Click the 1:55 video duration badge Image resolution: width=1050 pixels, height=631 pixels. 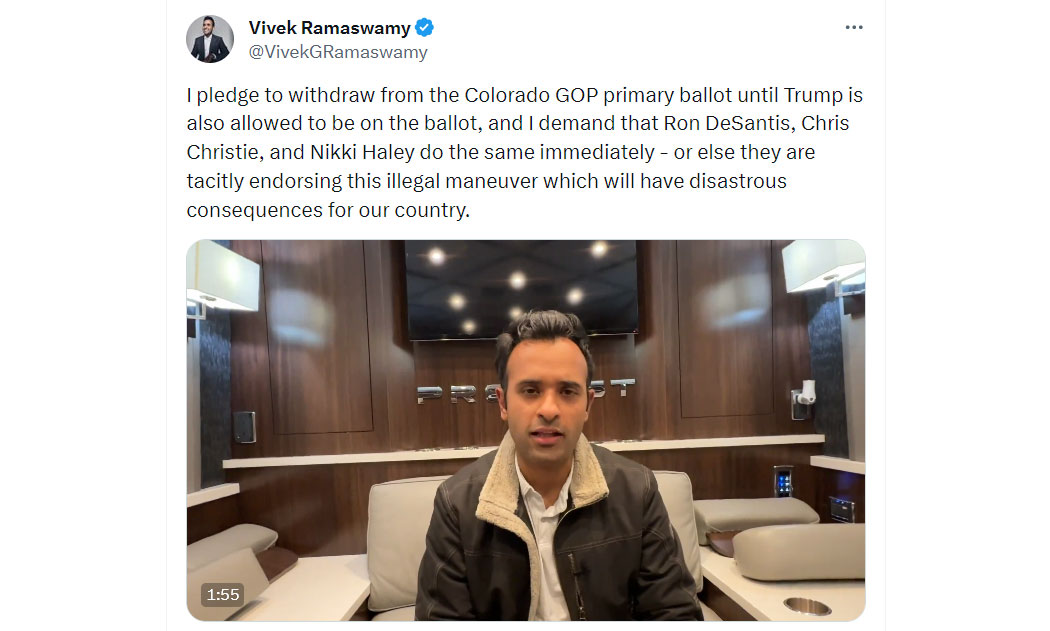(x=222, y=595)
